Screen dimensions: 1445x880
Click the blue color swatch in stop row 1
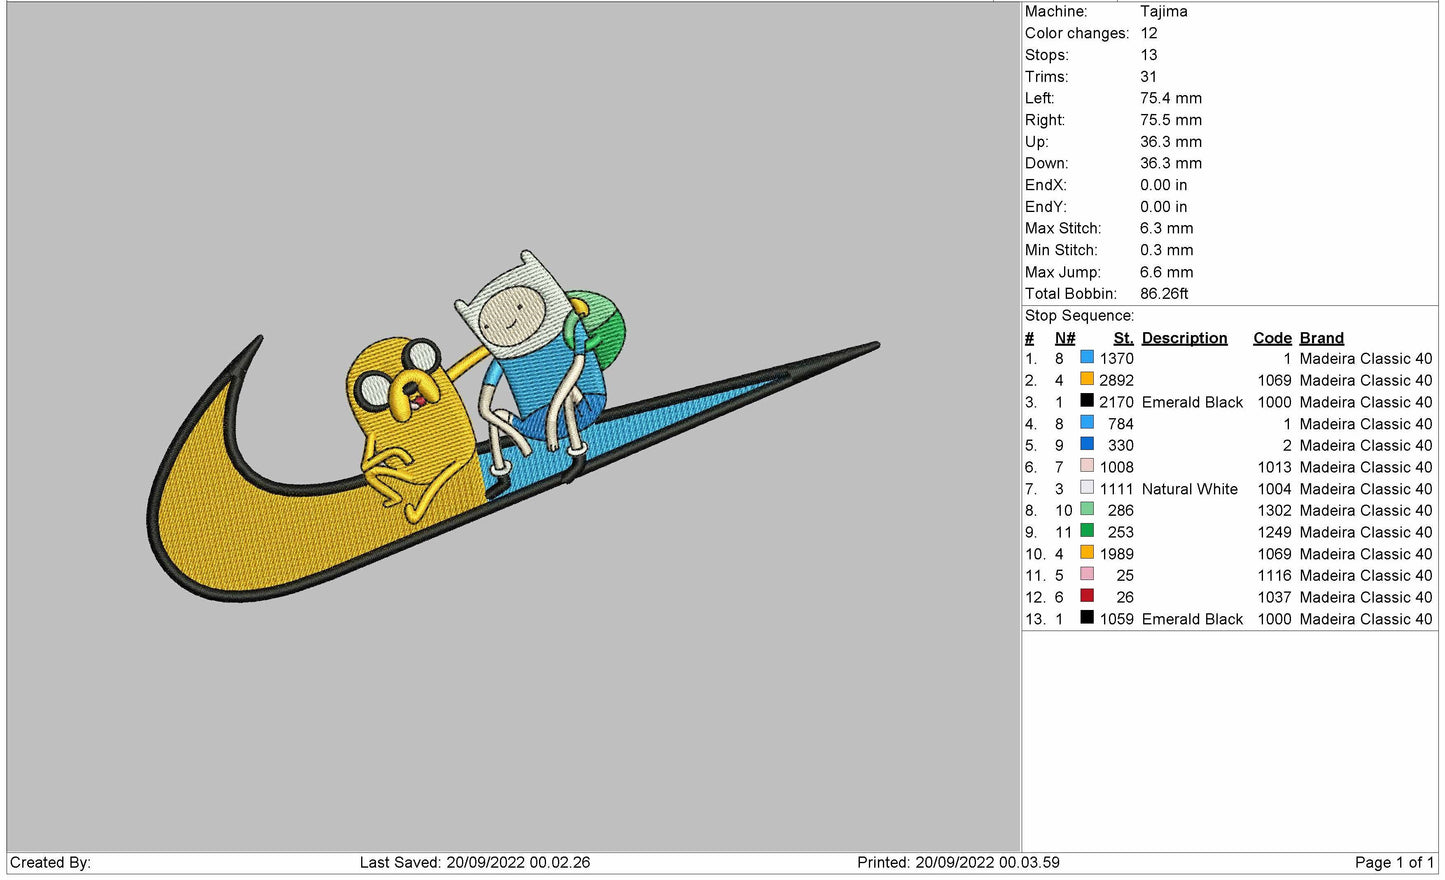point(1086,358)
